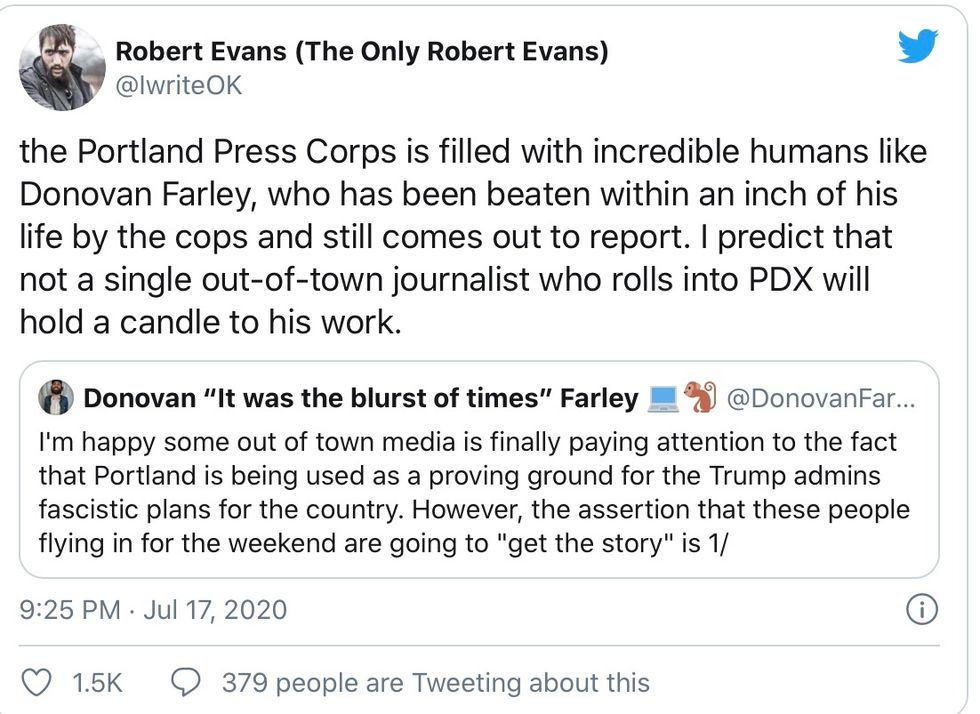Open the tweet info icon
This screenshot has width=980, height=714.
pos(919,609)
